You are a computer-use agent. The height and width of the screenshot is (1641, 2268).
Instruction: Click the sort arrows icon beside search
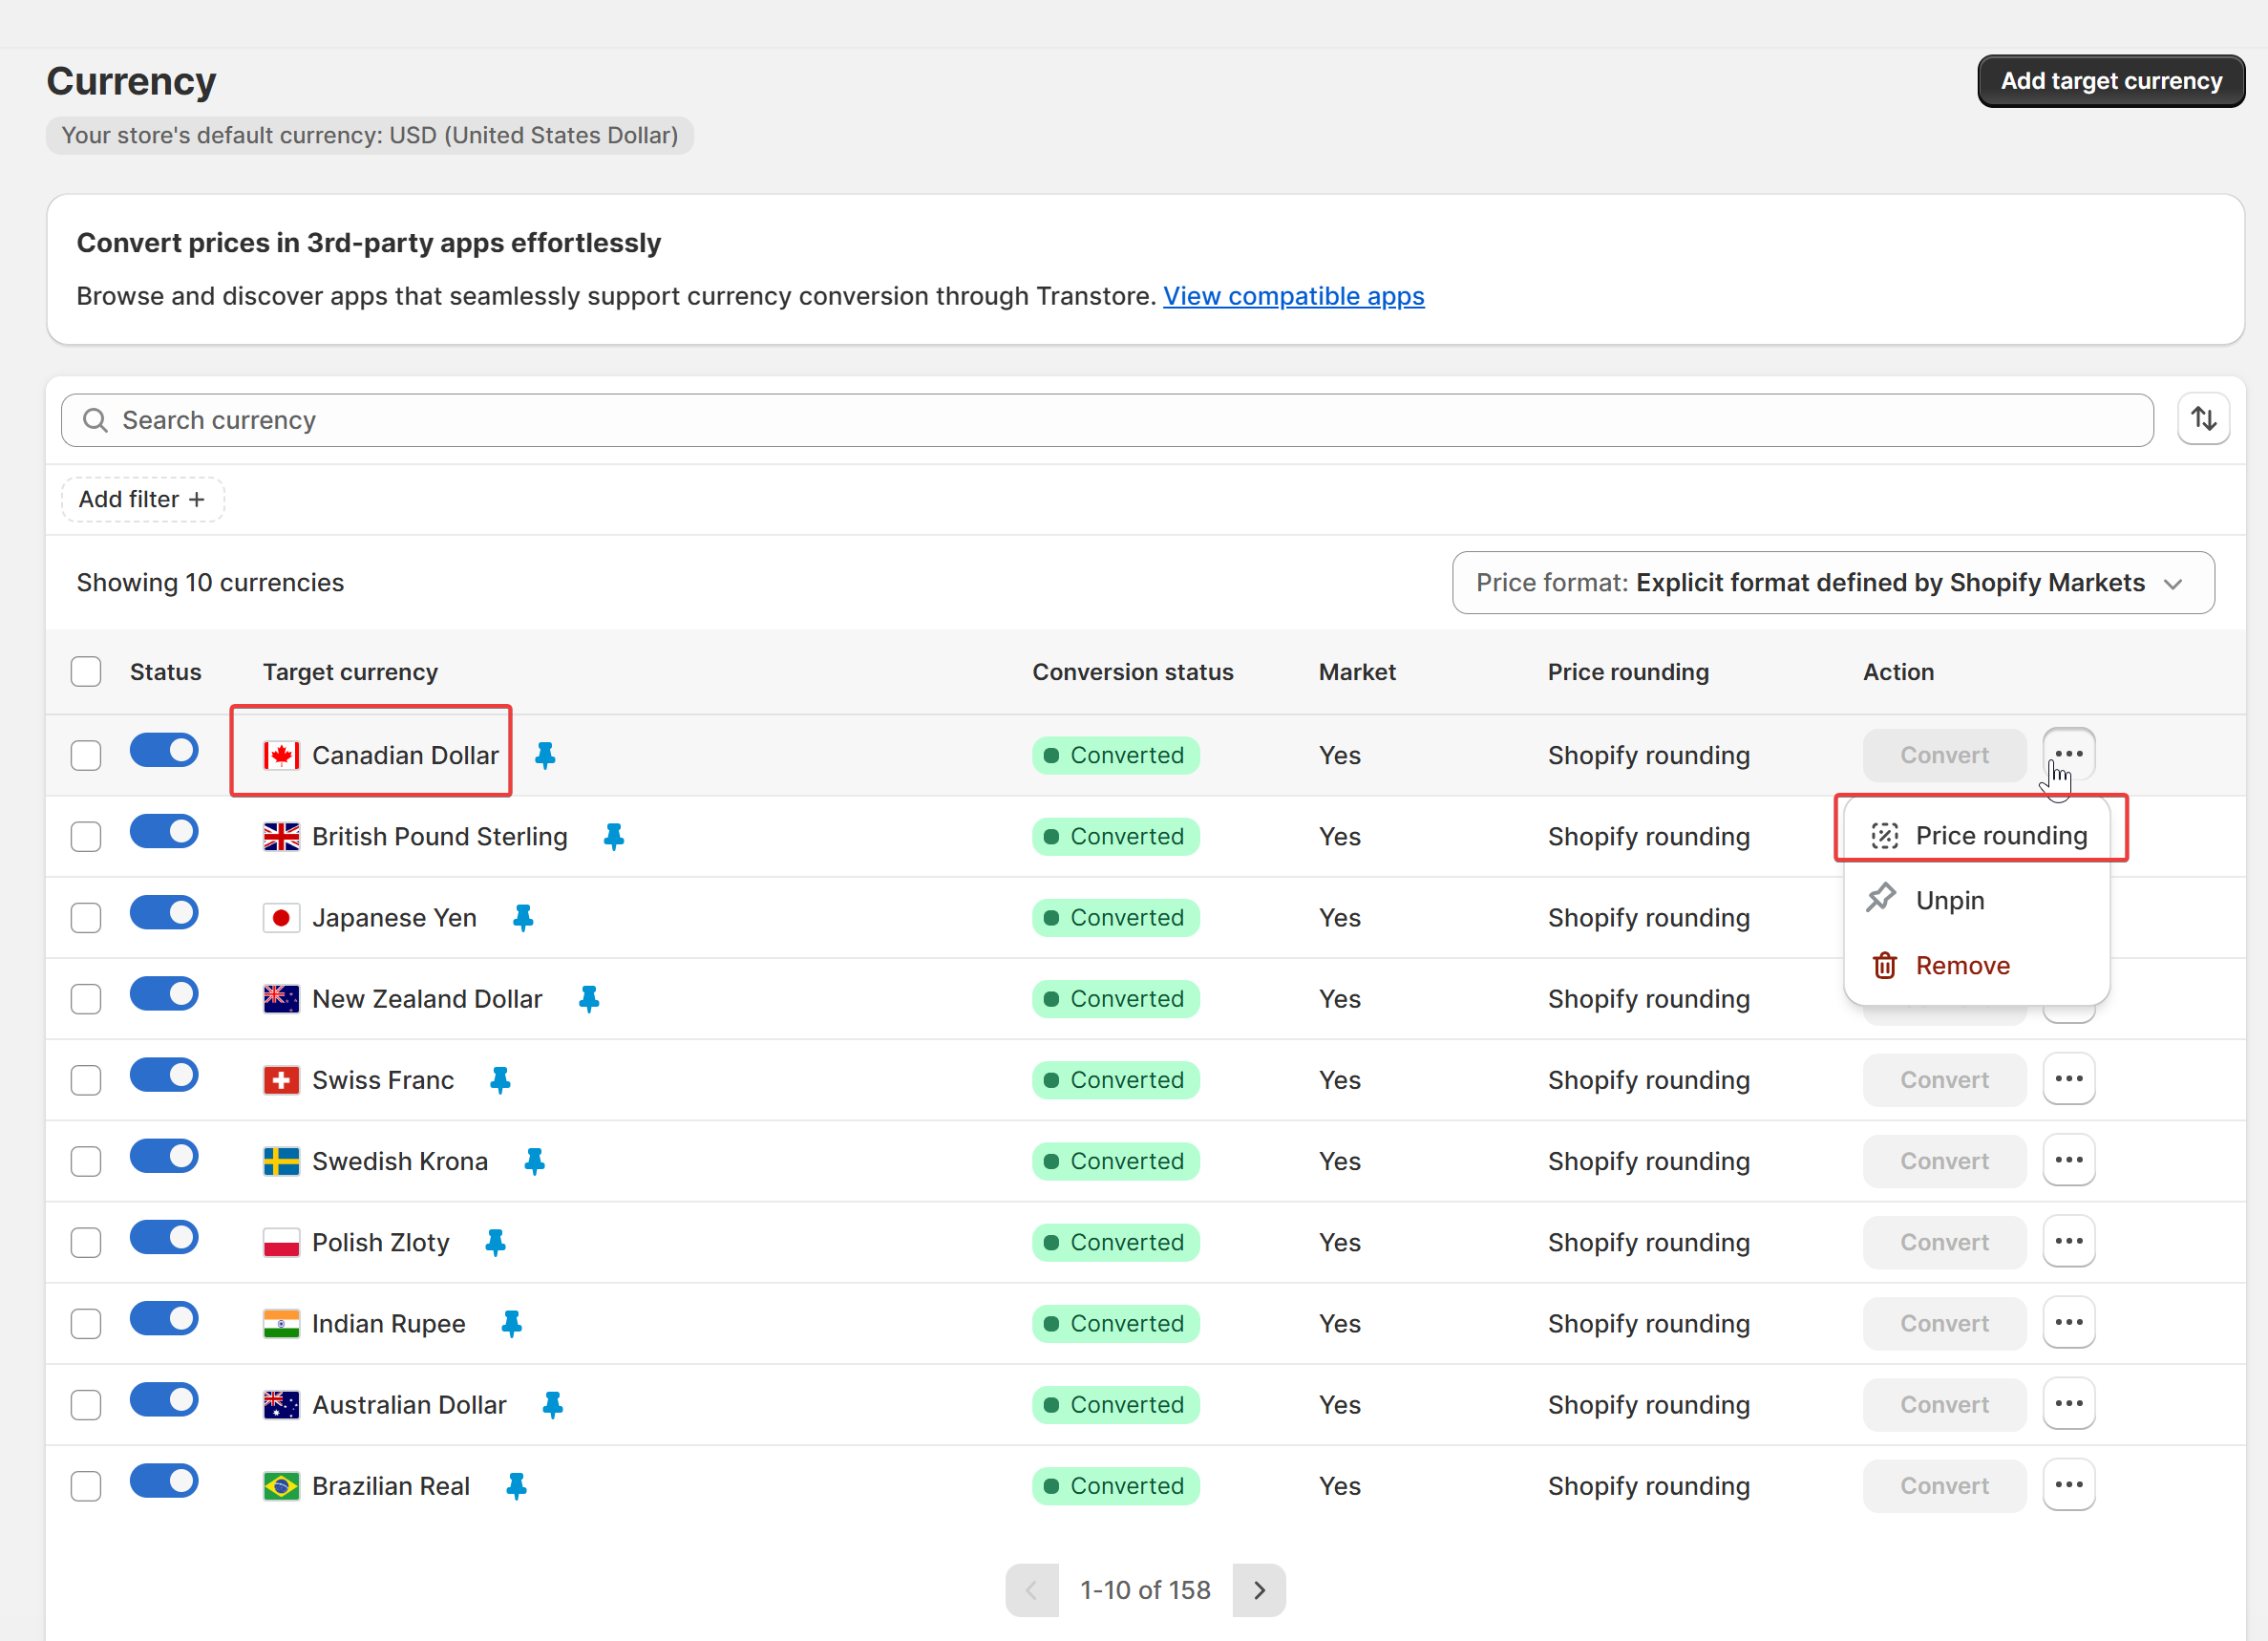(x=2203, y=419)
